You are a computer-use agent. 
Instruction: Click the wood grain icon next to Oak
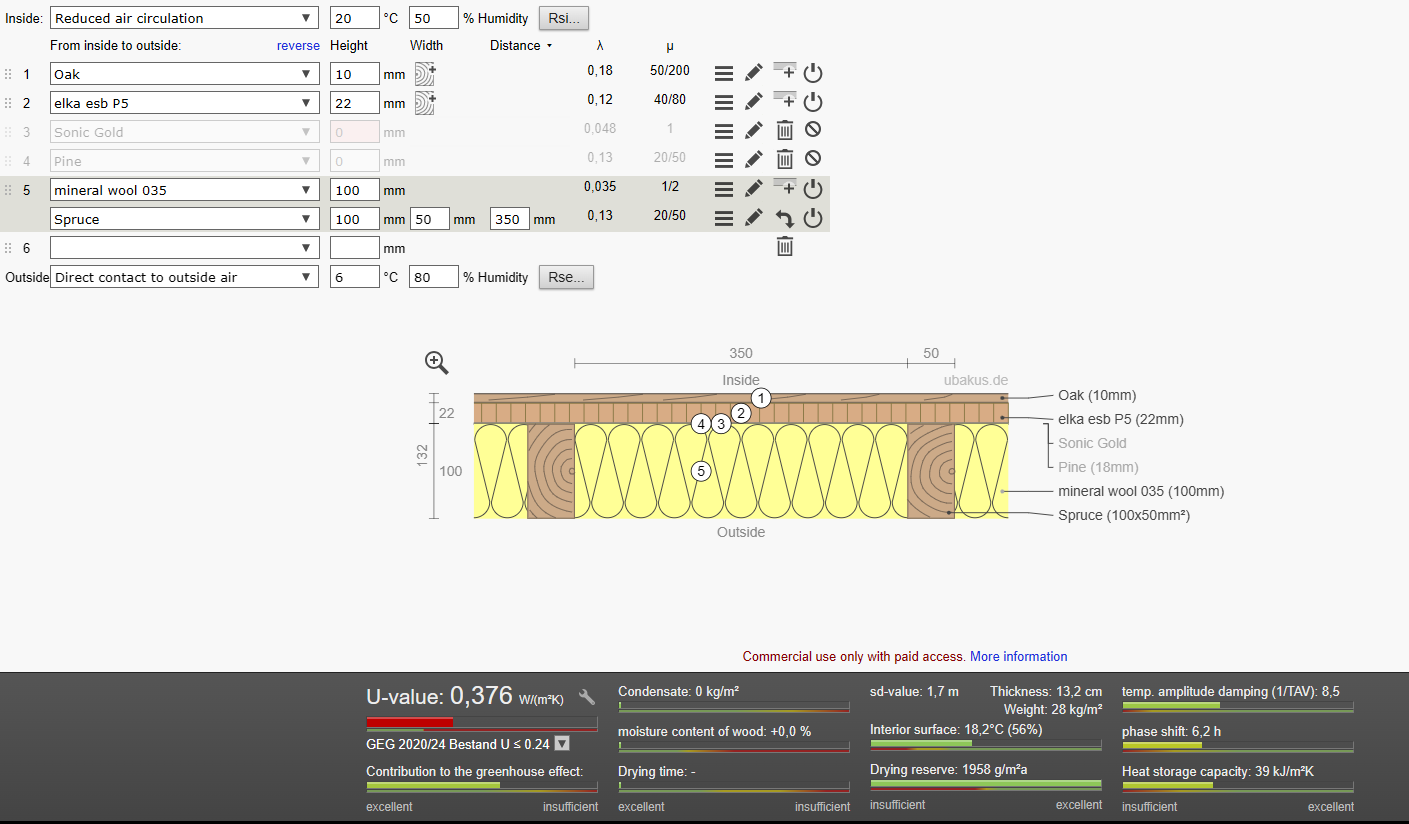tap(425, 73)
